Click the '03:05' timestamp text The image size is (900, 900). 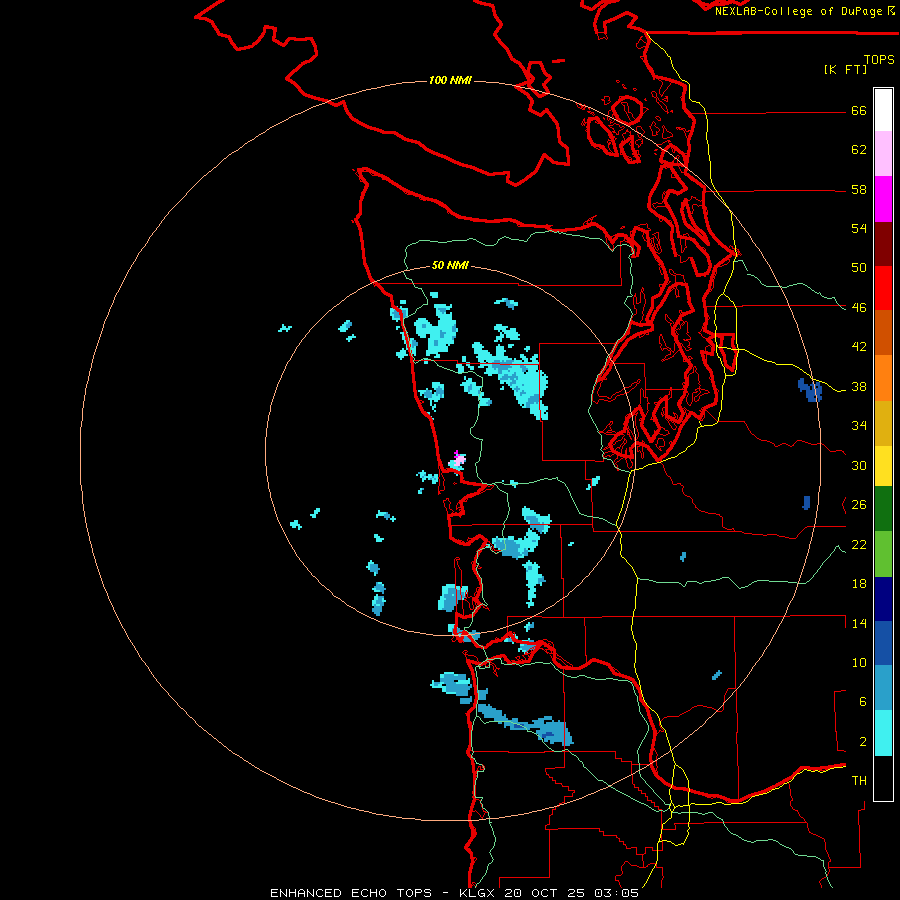(616, 893)
